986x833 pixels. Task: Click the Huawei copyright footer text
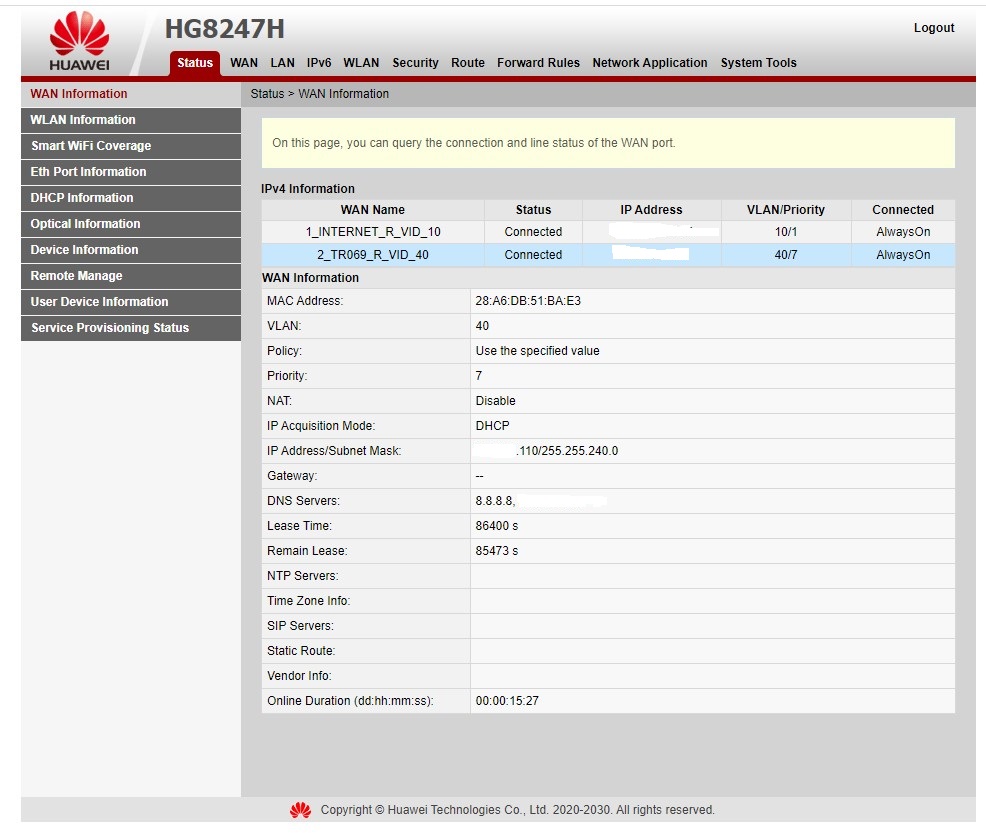518,810
